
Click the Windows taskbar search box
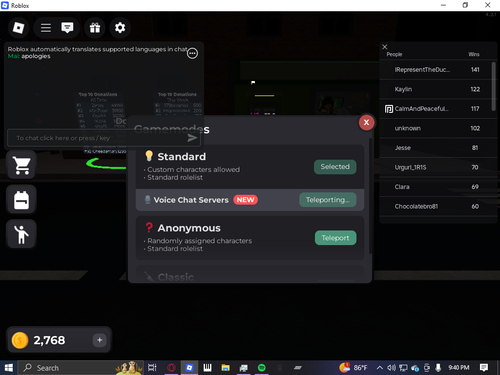pyautogui.click(x=80, y=368)
